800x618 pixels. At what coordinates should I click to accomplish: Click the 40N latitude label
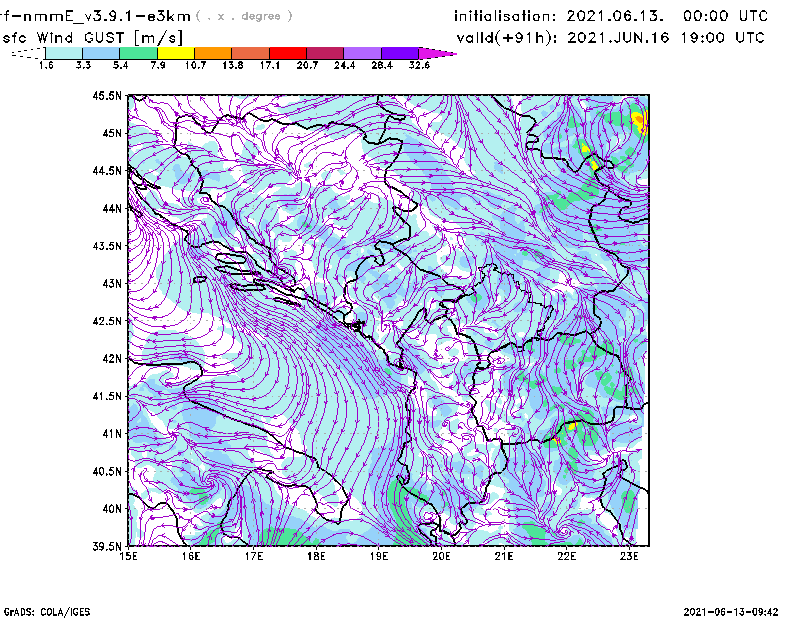[x=112, y=509]
